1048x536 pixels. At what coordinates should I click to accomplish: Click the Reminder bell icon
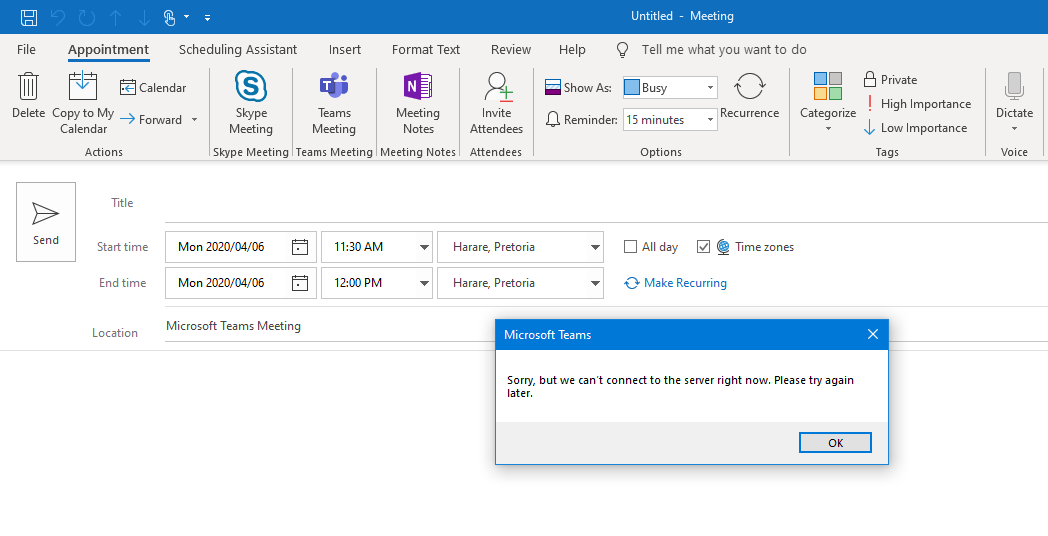pos(553,120)
